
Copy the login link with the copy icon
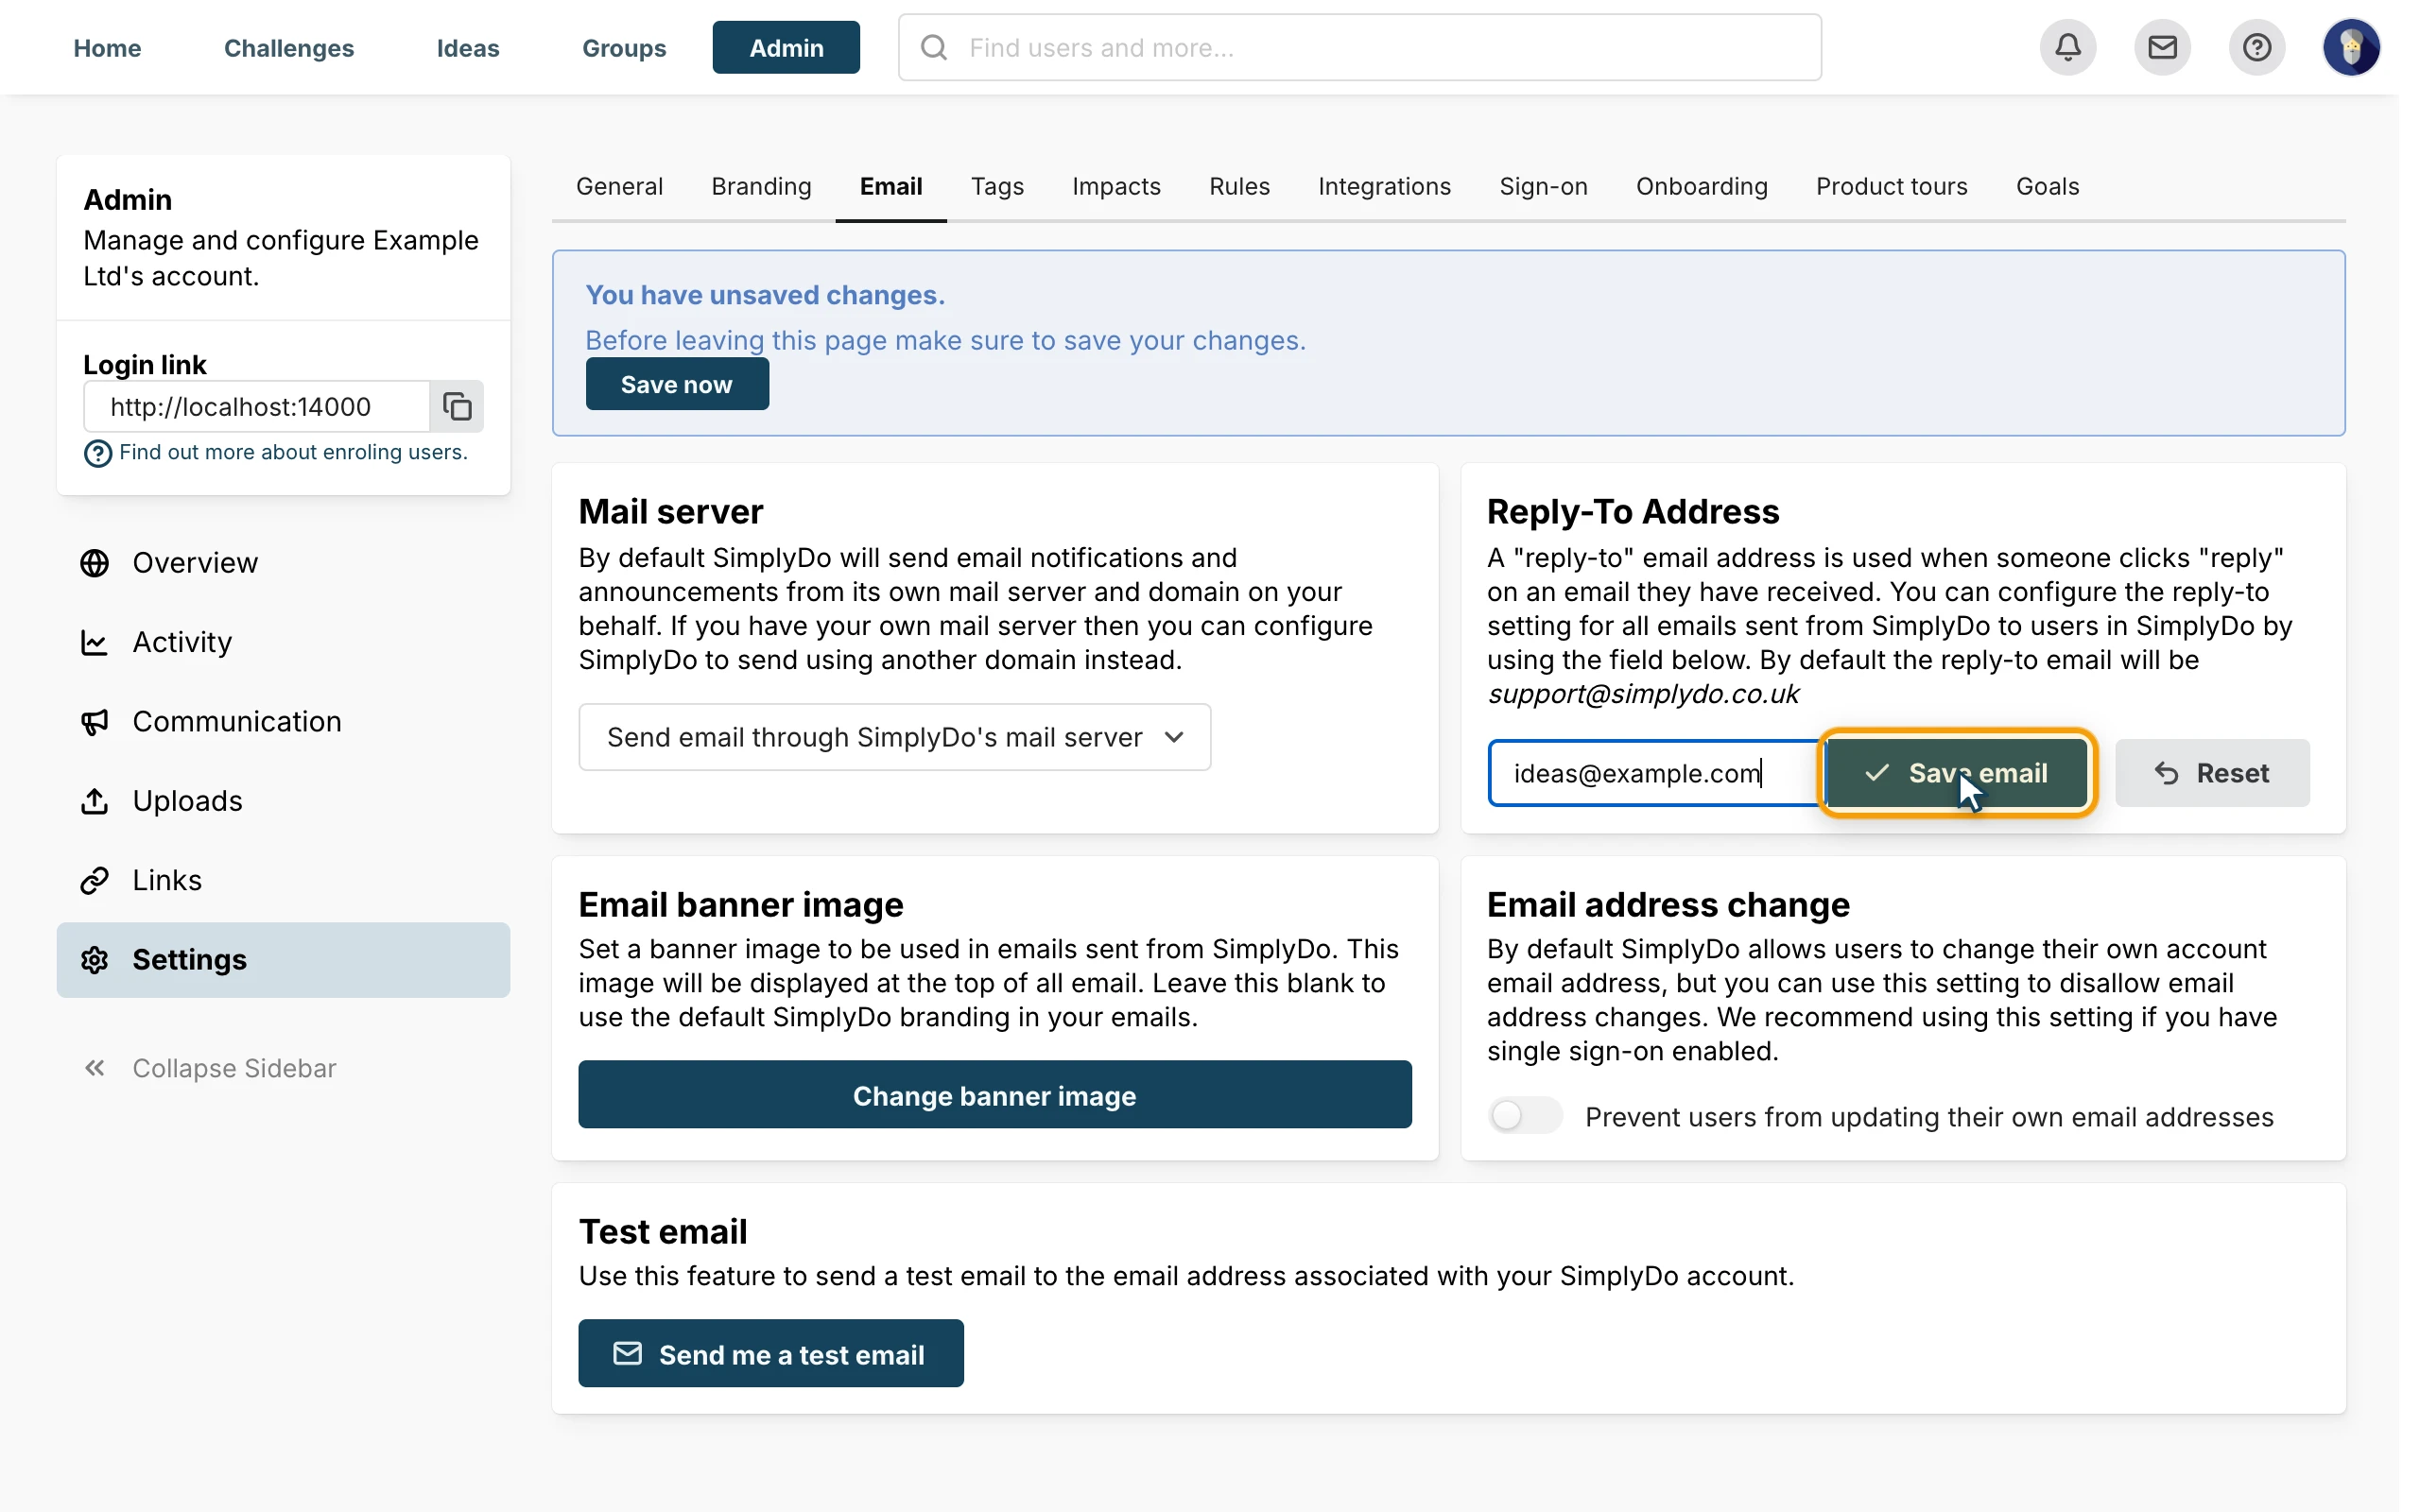(457, 406)
